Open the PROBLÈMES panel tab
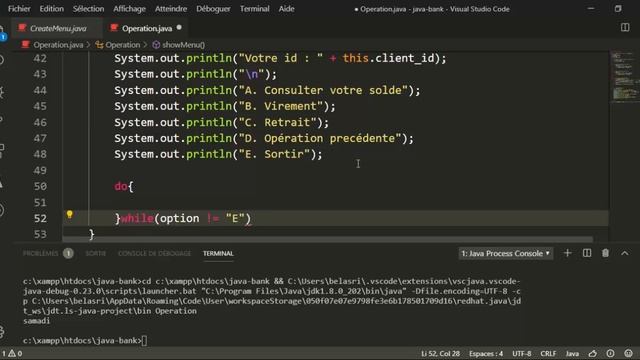The image size is (640, 360). [40, 253]
